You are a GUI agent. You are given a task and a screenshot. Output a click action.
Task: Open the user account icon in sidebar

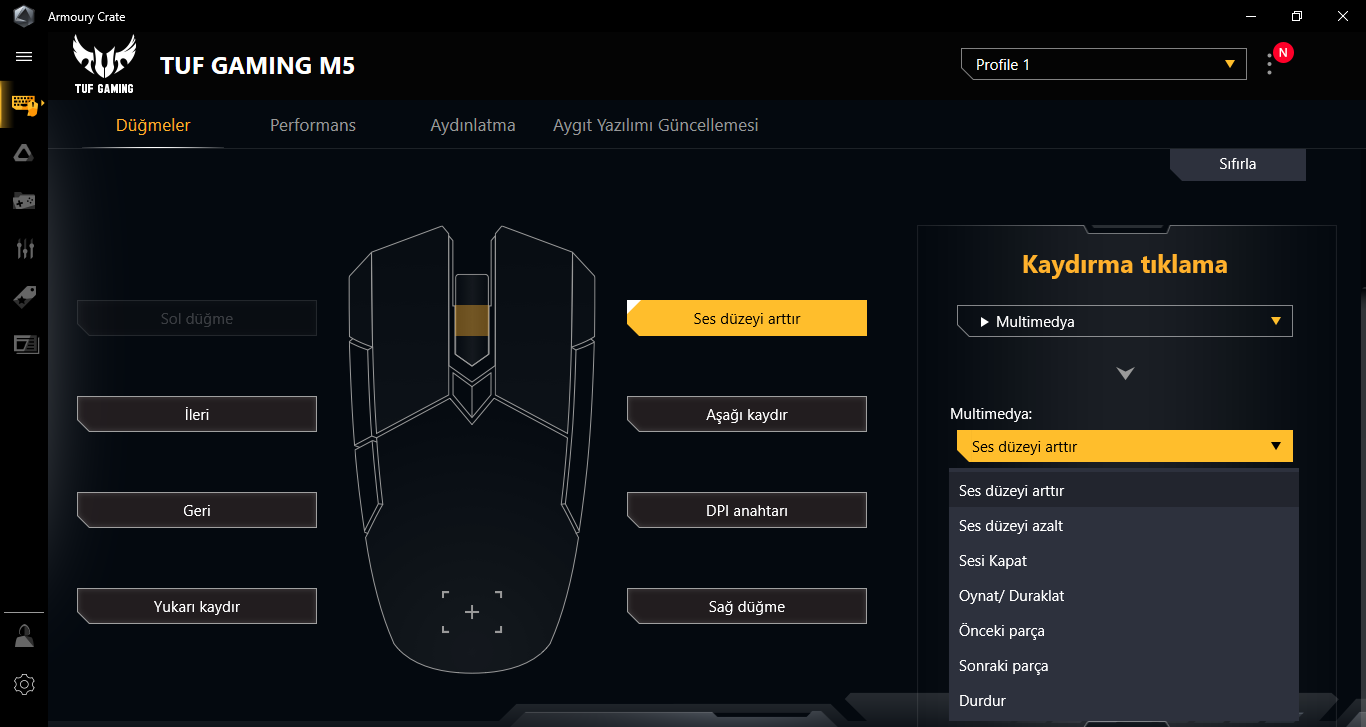tap(24, 636)
